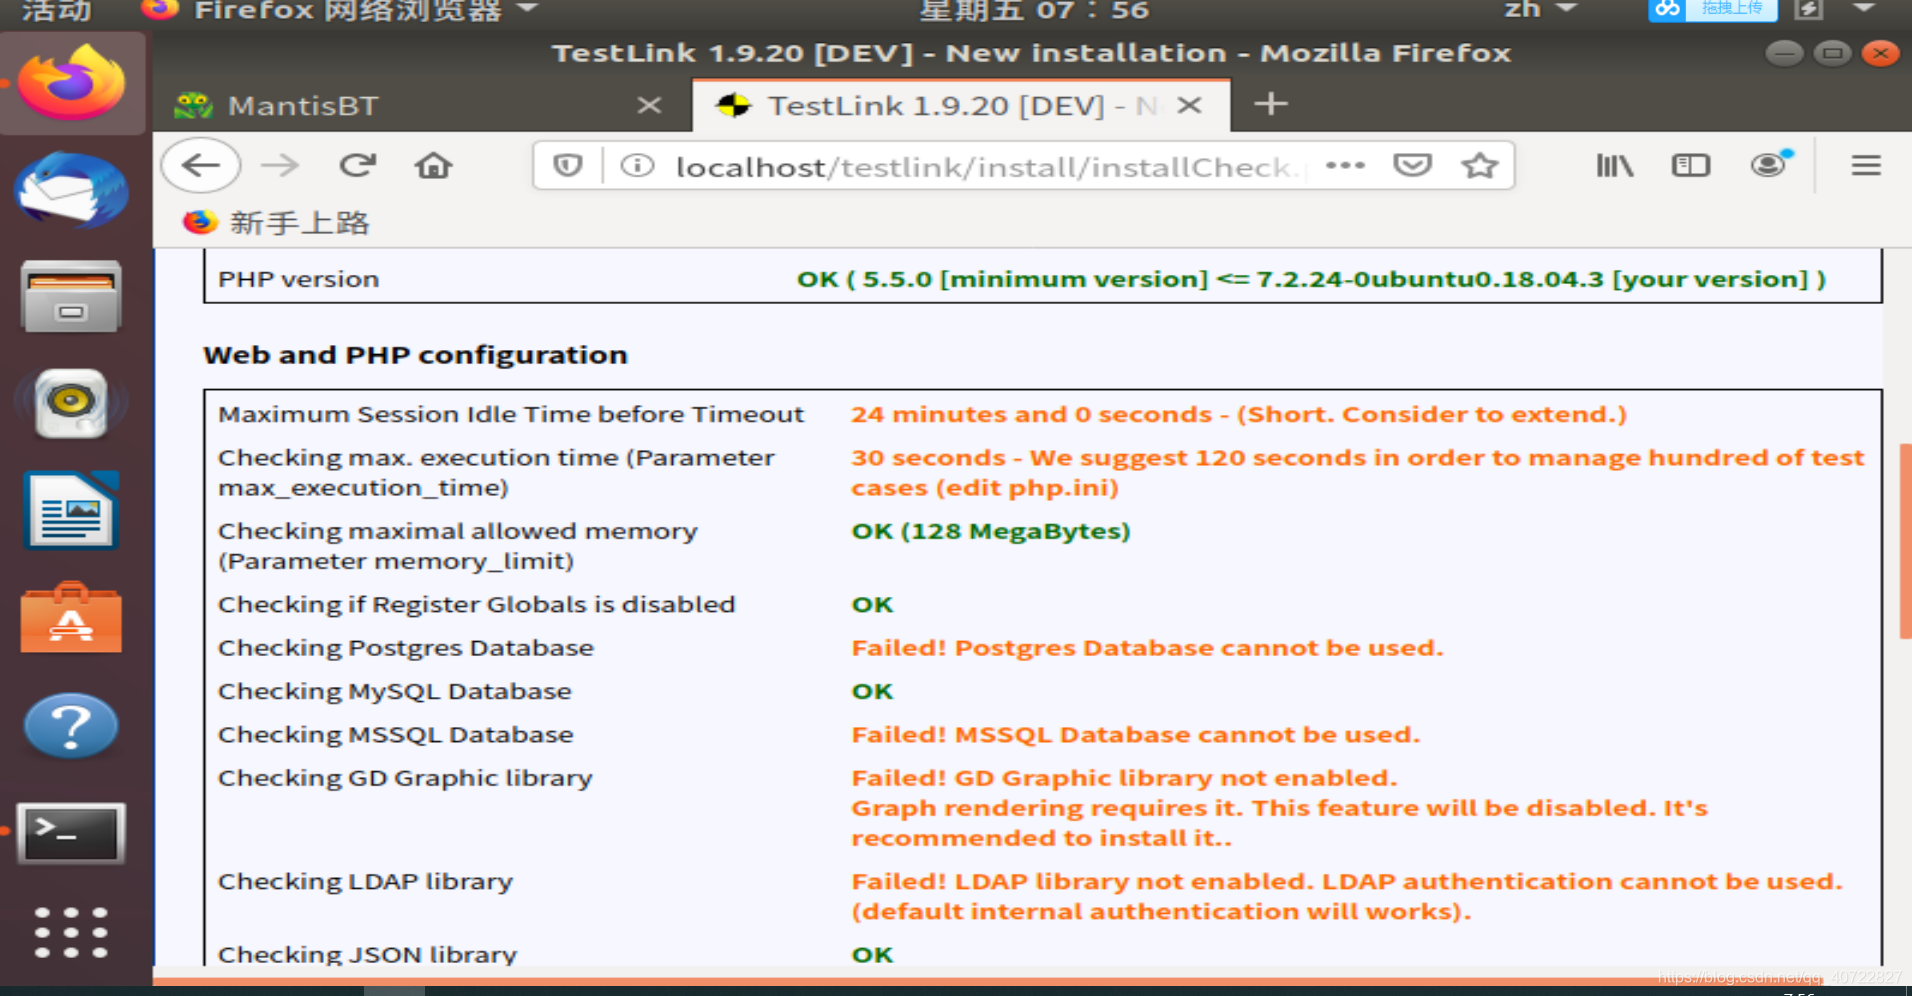Select 'Maximum Session Idle Time before Timeout' label

510,414
